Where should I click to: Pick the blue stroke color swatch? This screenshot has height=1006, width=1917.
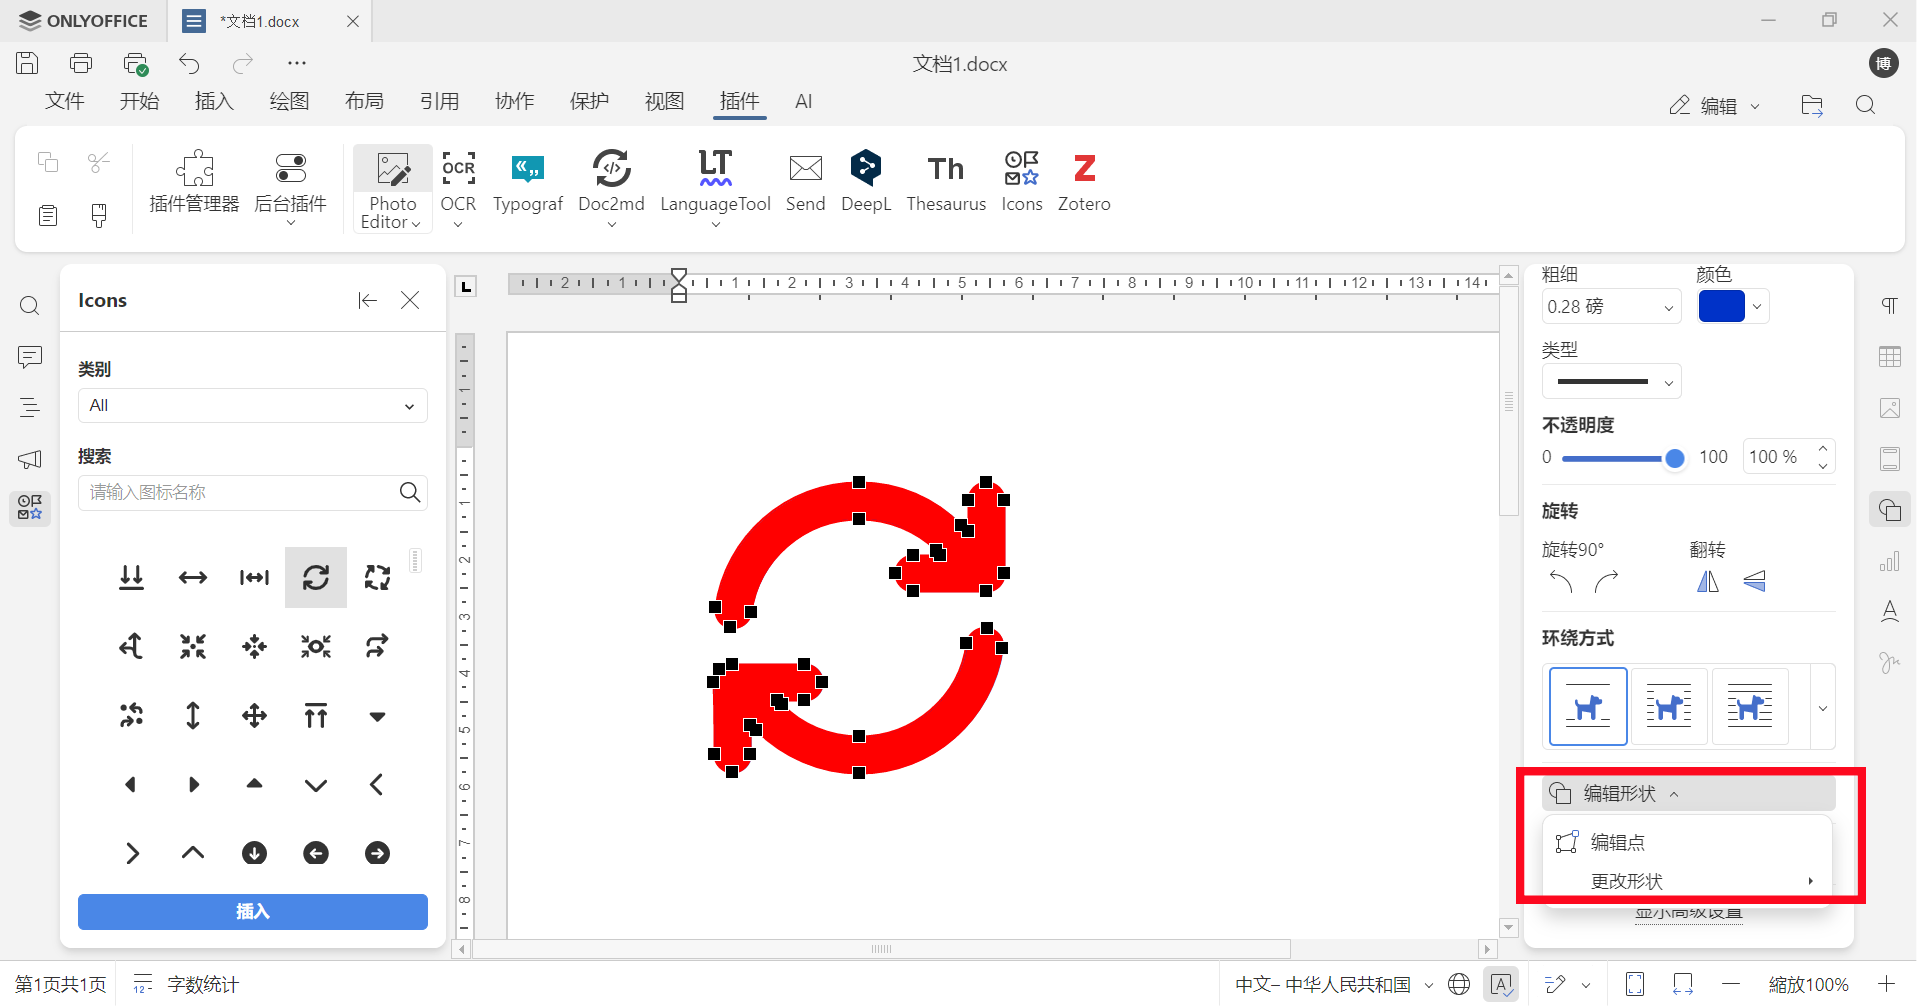[x=1722, y=306]
